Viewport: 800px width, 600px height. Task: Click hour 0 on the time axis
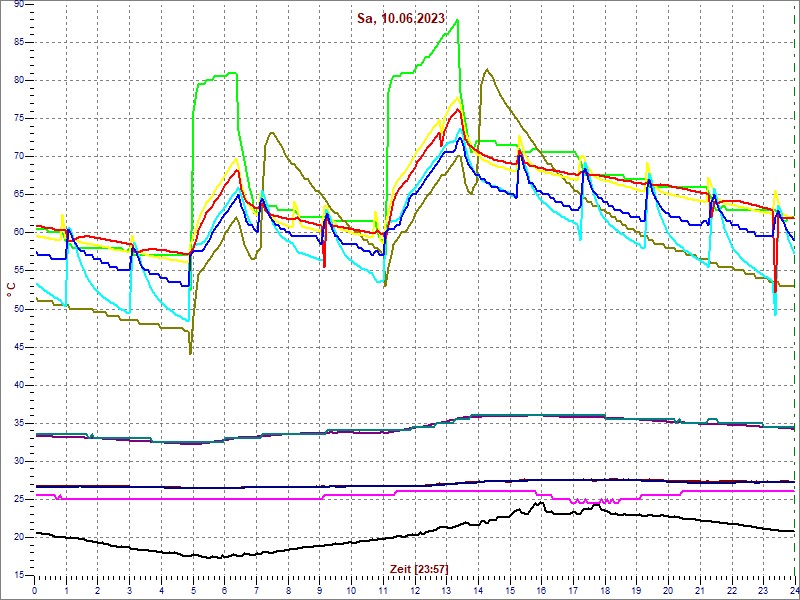(35, 590)
